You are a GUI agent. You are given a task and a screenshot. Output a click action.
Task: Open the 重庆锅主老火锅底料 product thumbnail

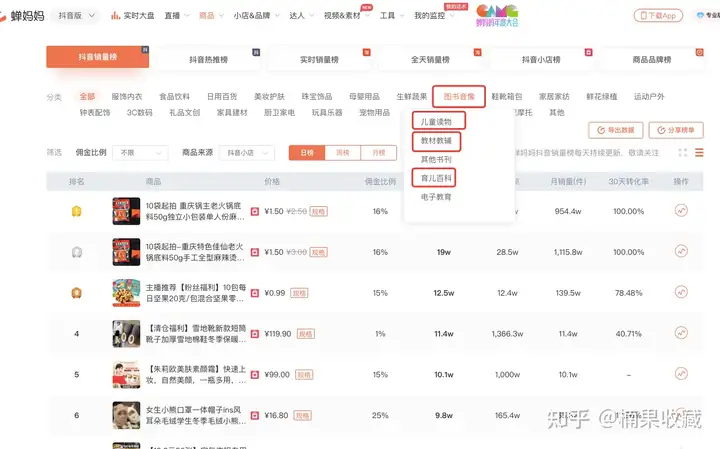pyautogui.click(x=126, y=211)
